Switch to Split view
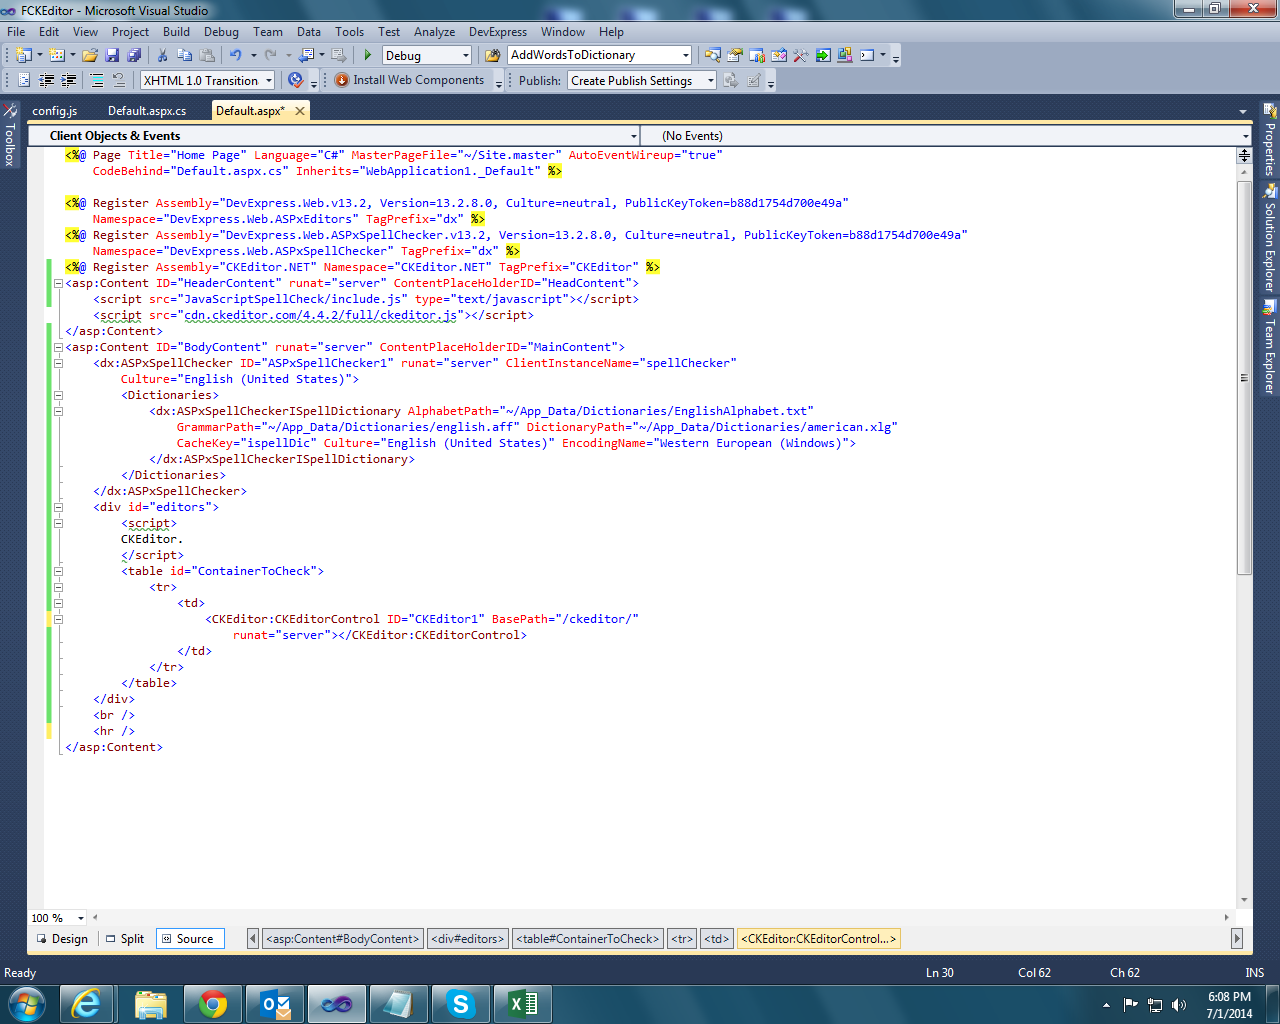Image resolution: width=1280 pixels, height=1024 pixels. (125, 939)
